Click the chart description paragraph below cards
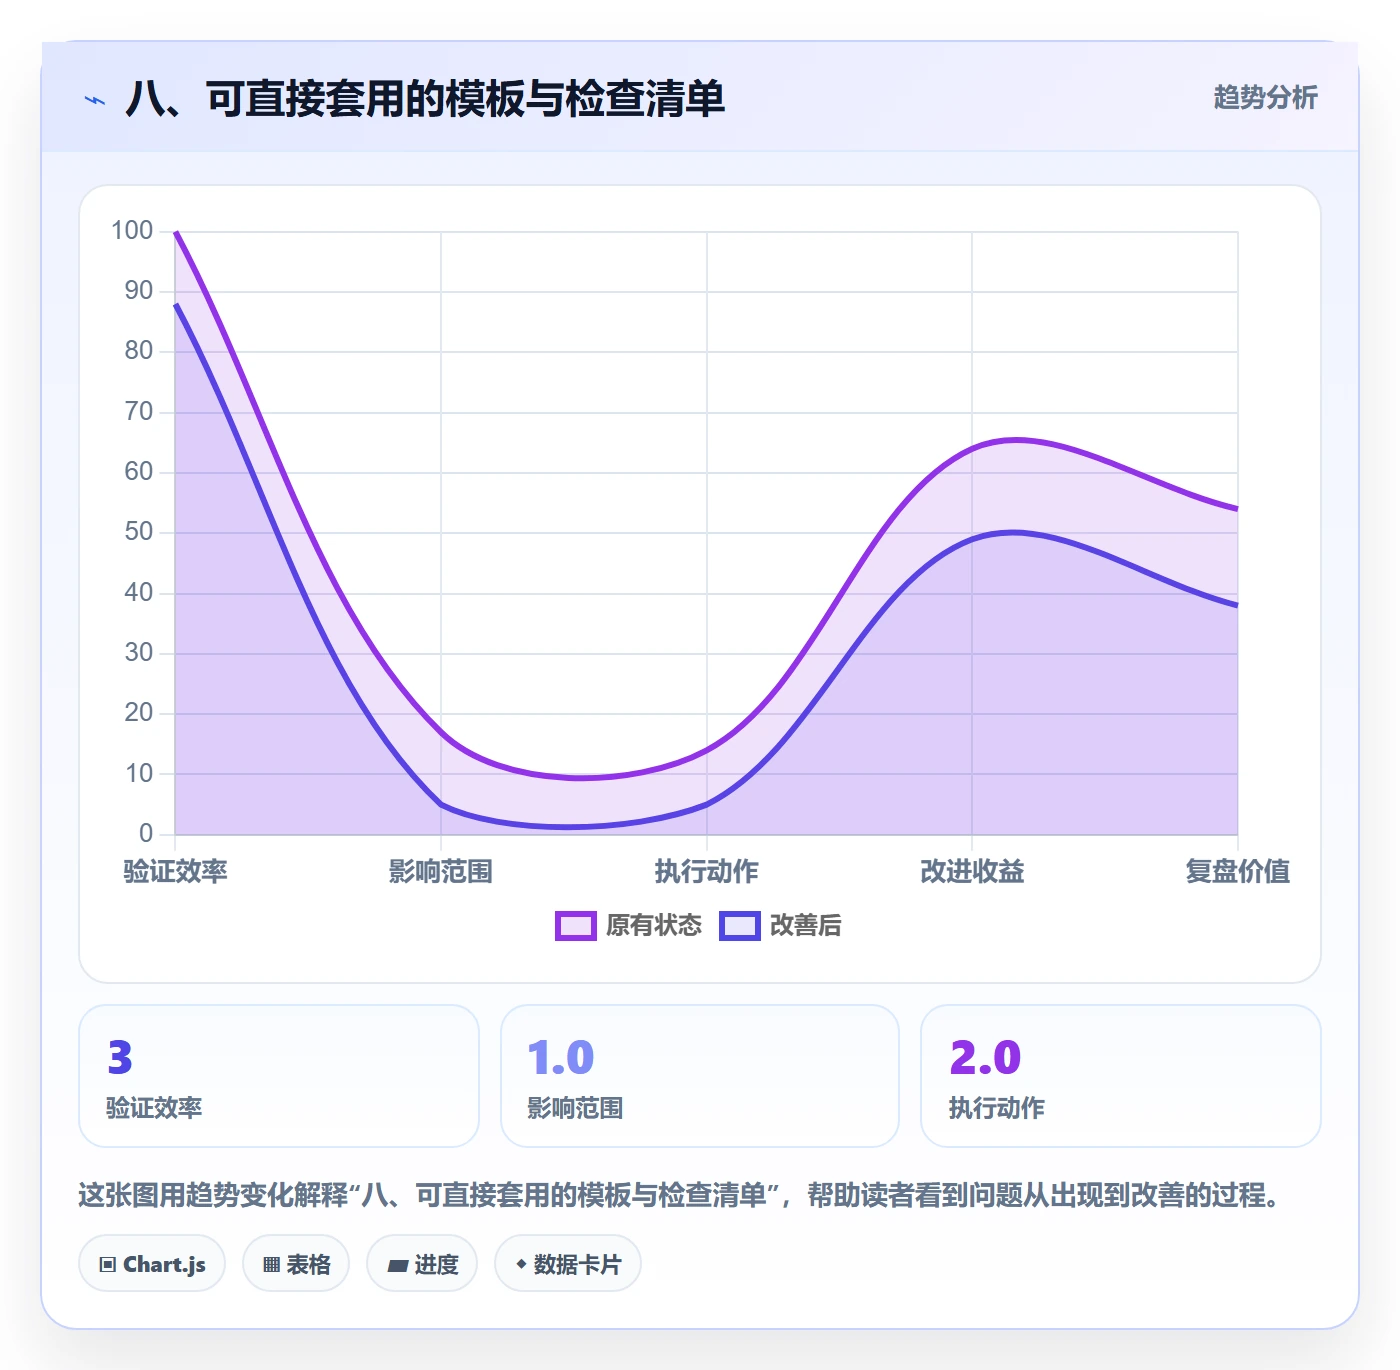Viewport: 1400px width, 1370px height. pyautogui.click(x=682, y=1195)
